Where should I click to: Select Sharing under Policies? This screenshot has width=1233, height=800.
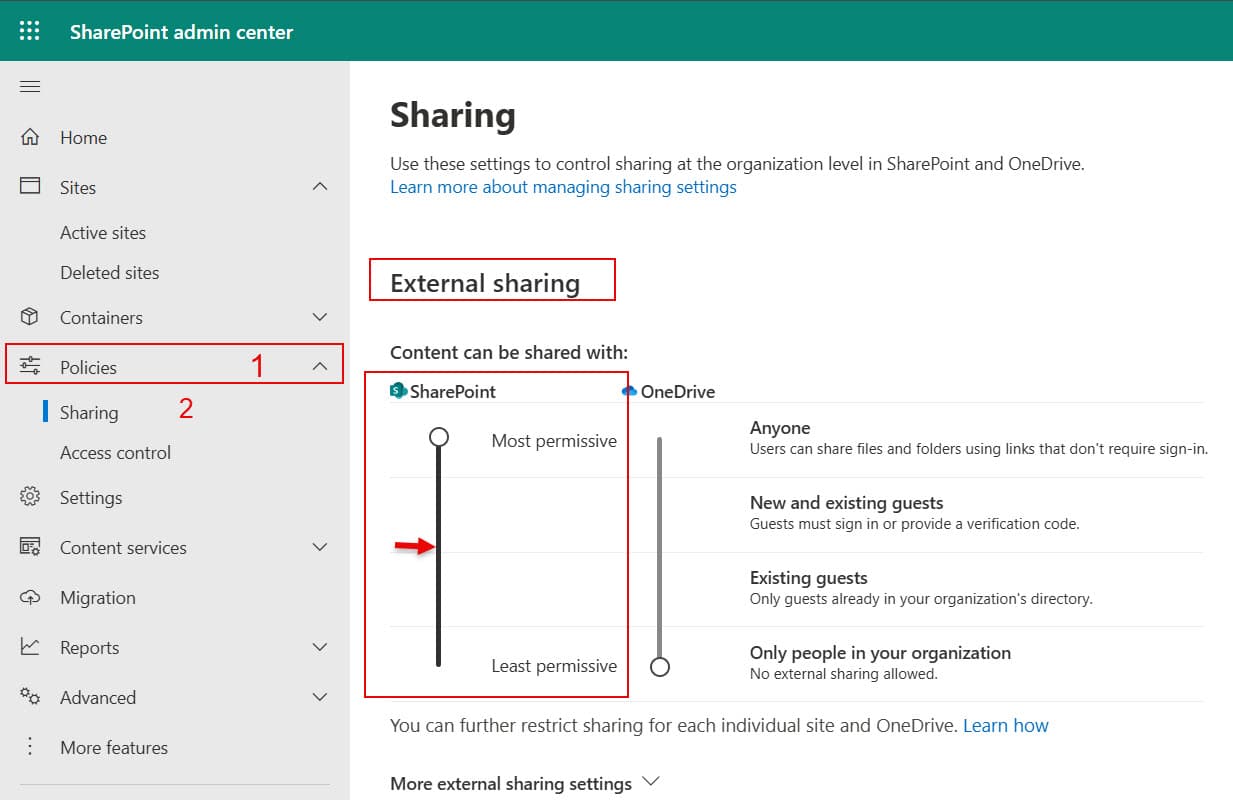click(x=89, y=413)
